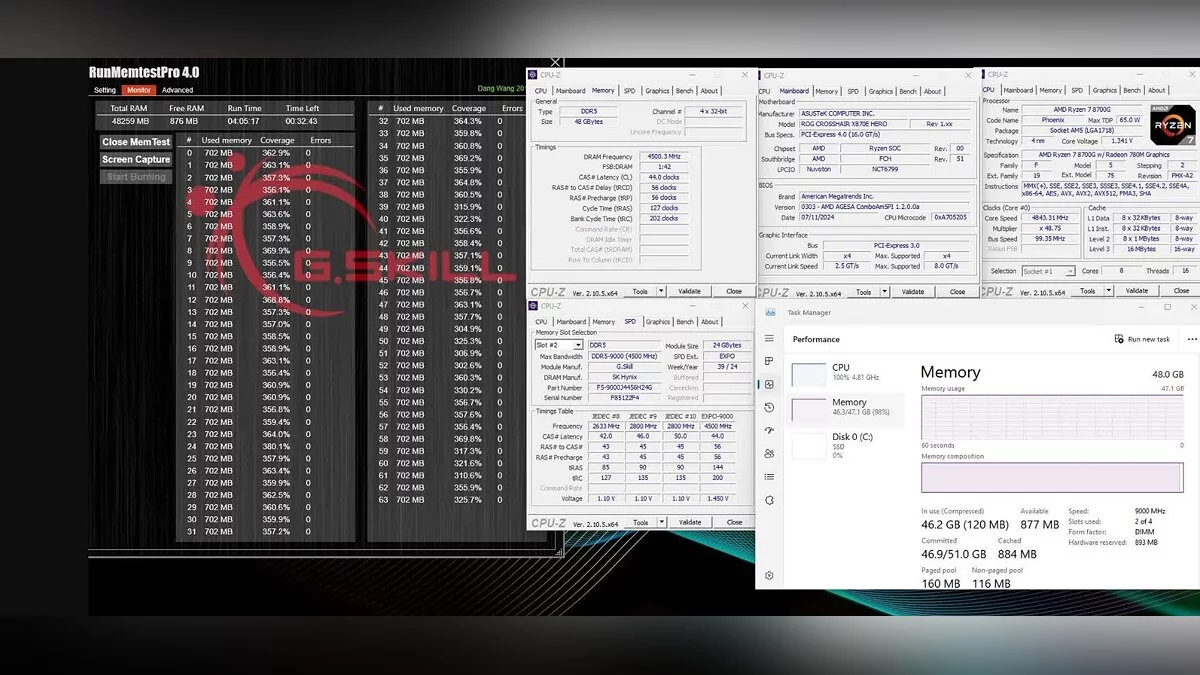Click CAS# Latency value 44.0 clocks
The height and width of the screenshot is (675, 1200).
[x=663, y=177]
